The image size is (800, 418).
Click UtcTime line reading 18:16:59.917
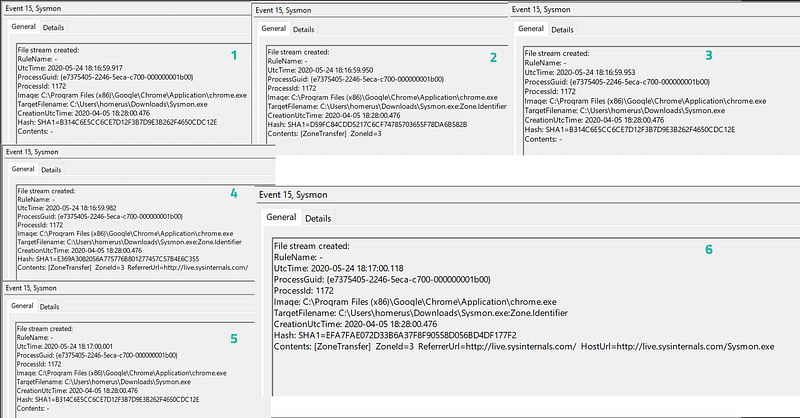click(x=70, y=68)
